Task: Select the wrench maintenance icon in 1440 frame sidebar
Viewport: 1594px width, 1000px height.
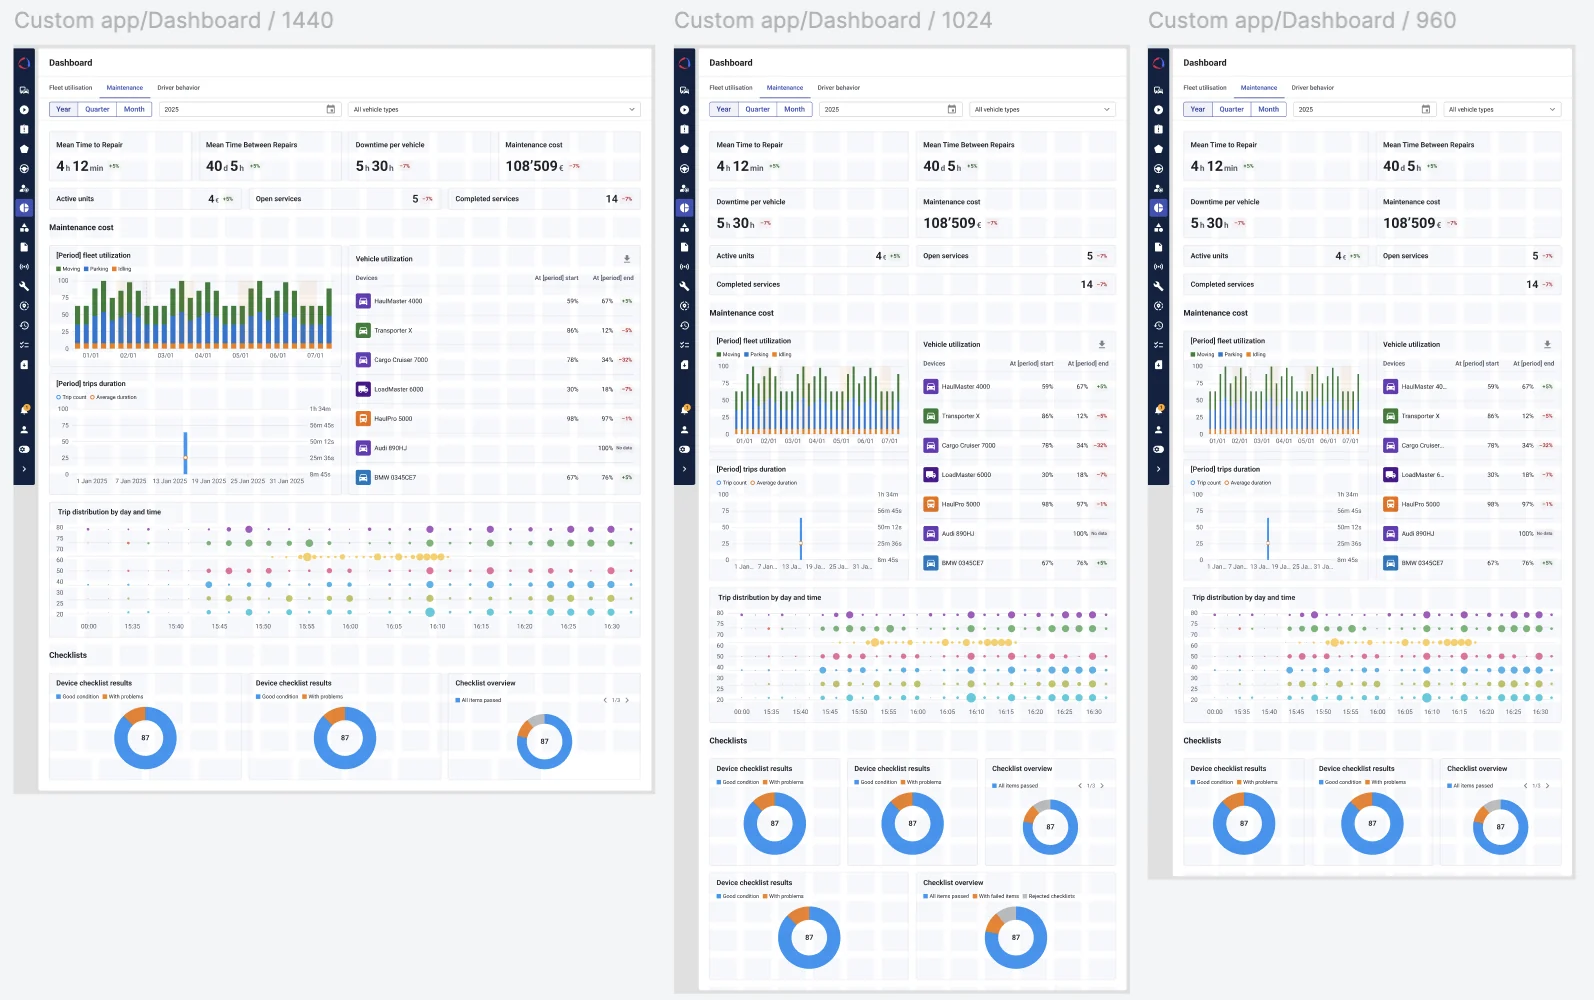Action: pyautogui.click(x=24, y=286)
